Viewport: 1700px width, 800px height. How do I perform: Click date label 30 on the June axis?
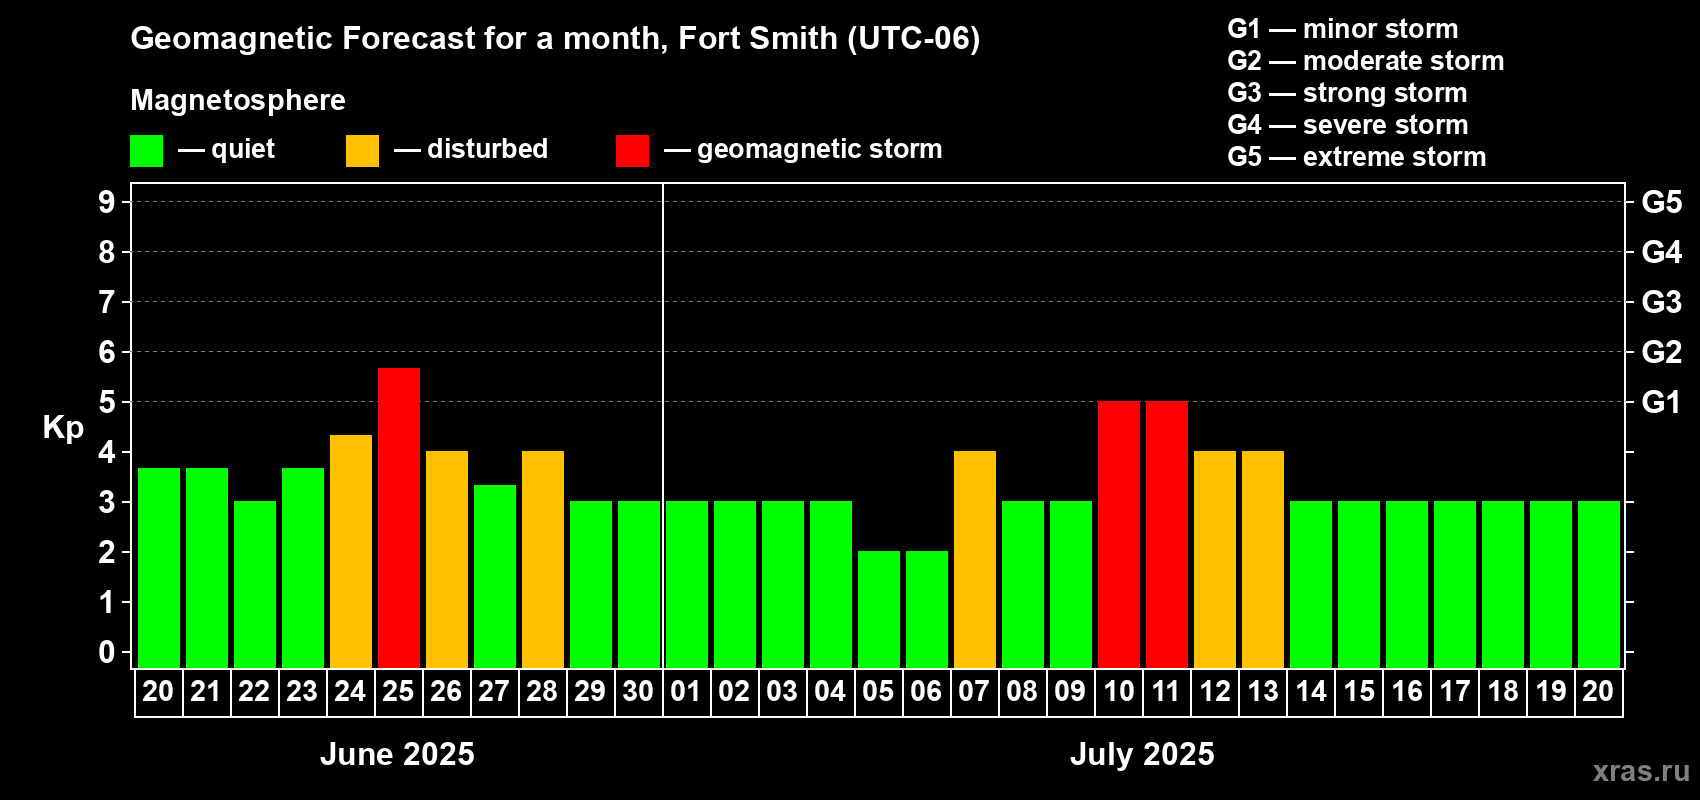(638, 692)
